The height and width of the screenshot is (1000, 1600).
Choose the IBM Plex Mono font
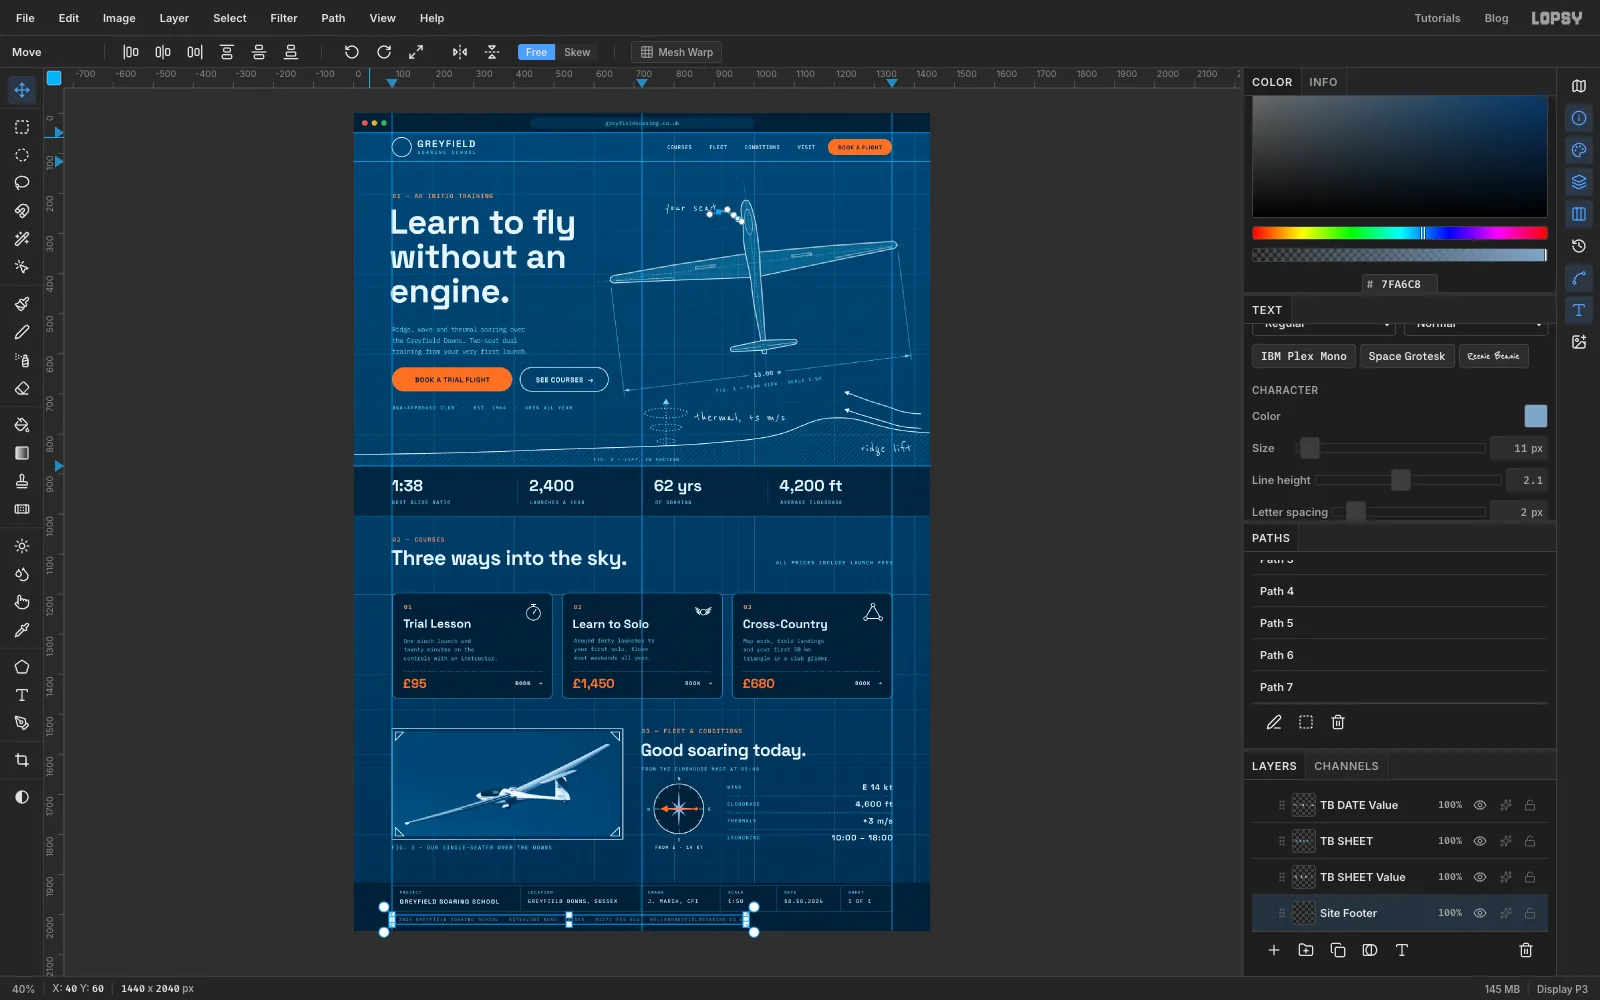pos(1303,356)
